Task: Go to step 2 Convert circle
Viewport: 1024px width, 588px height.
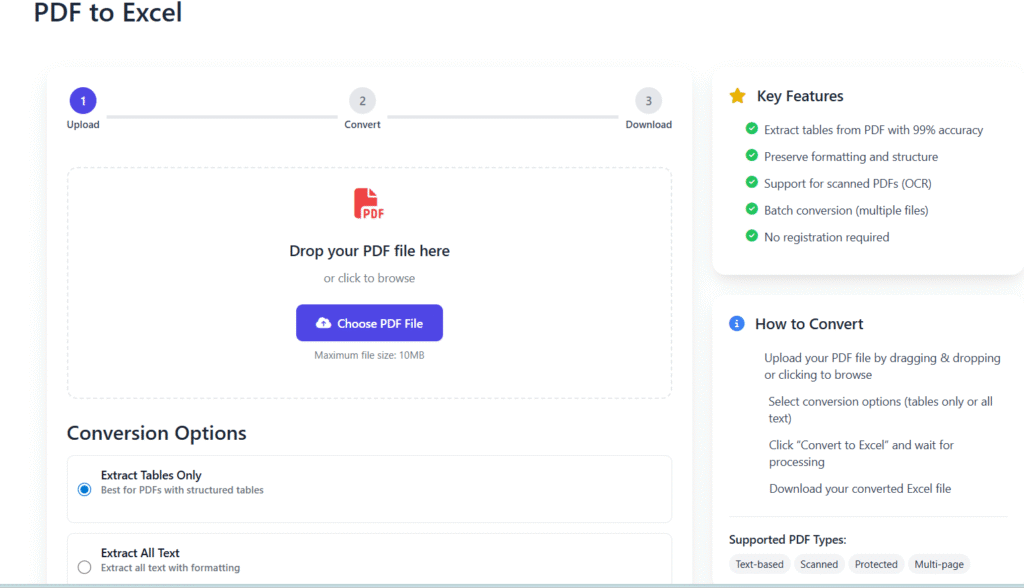Action: tap(362, 100)
